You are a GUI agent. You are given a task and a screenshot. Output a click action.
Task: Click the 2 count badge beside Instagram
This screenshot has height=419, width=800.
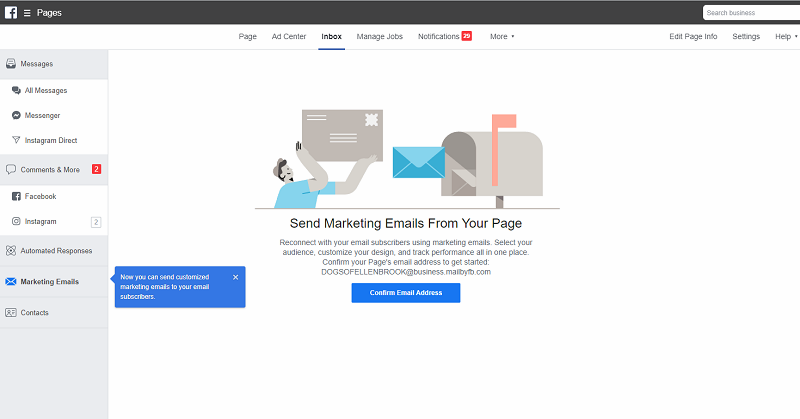click(x=96, y=222)
